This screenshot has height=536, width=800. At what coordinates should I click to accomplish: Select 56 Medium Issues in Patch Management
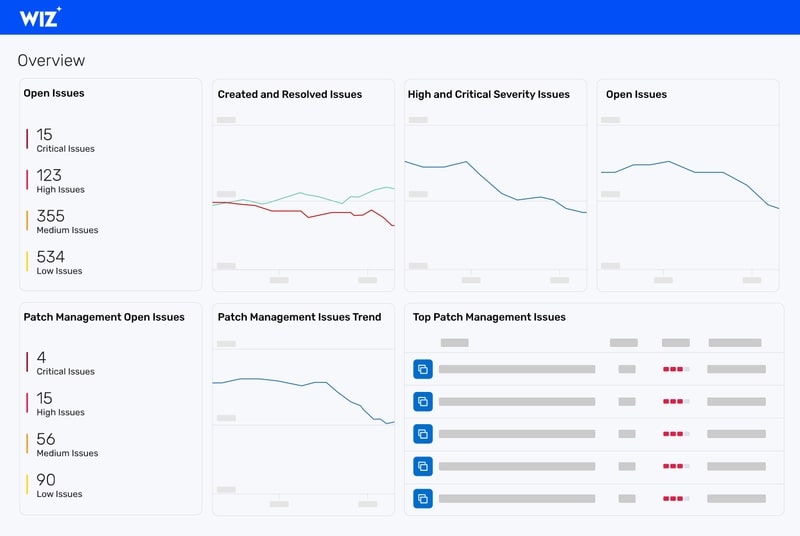tap(67, 445)
